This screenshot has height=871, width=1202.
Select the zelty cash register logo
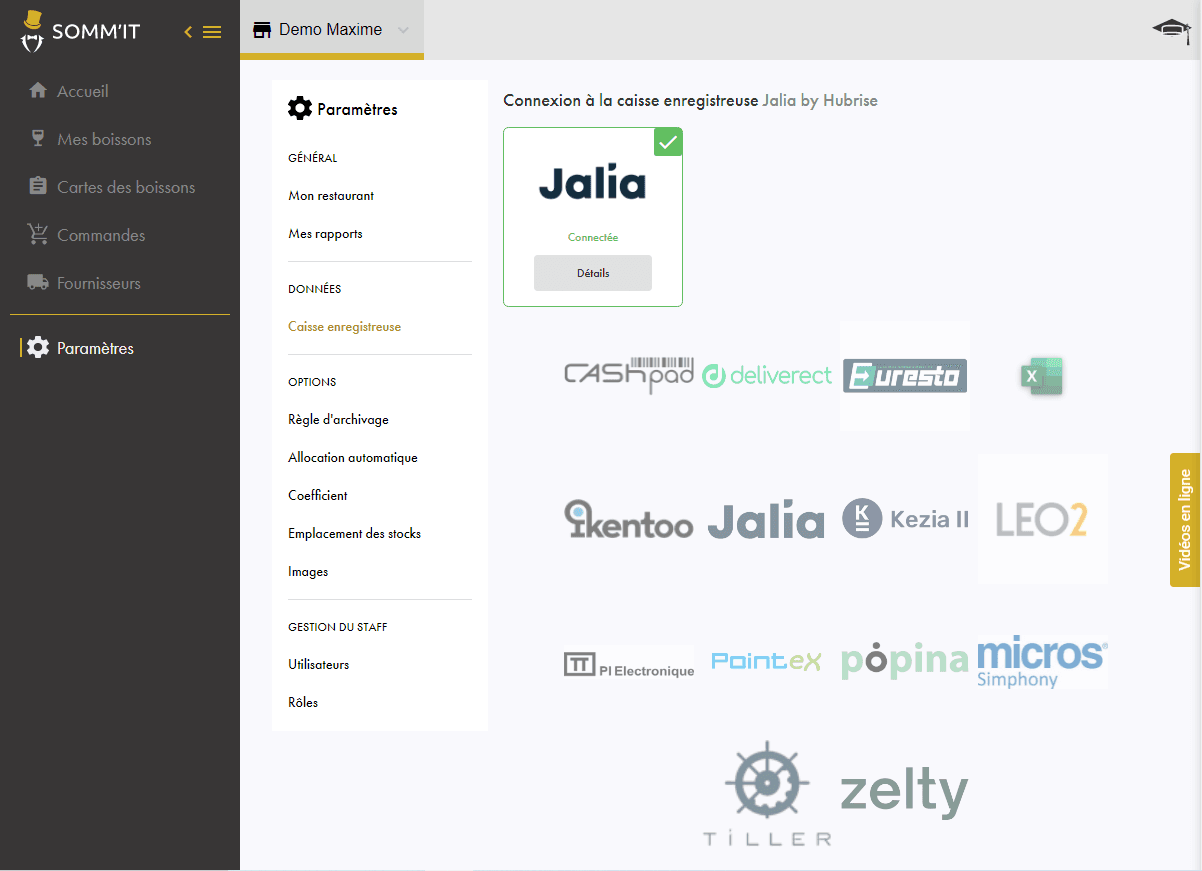[x=905, y=794]
